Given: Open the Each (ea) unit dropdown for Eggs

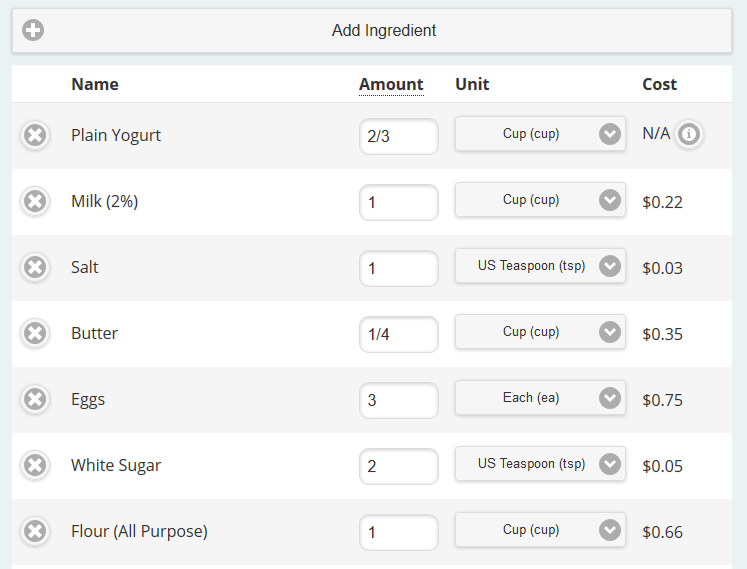Looking at the screenshot, I should 540,398.
